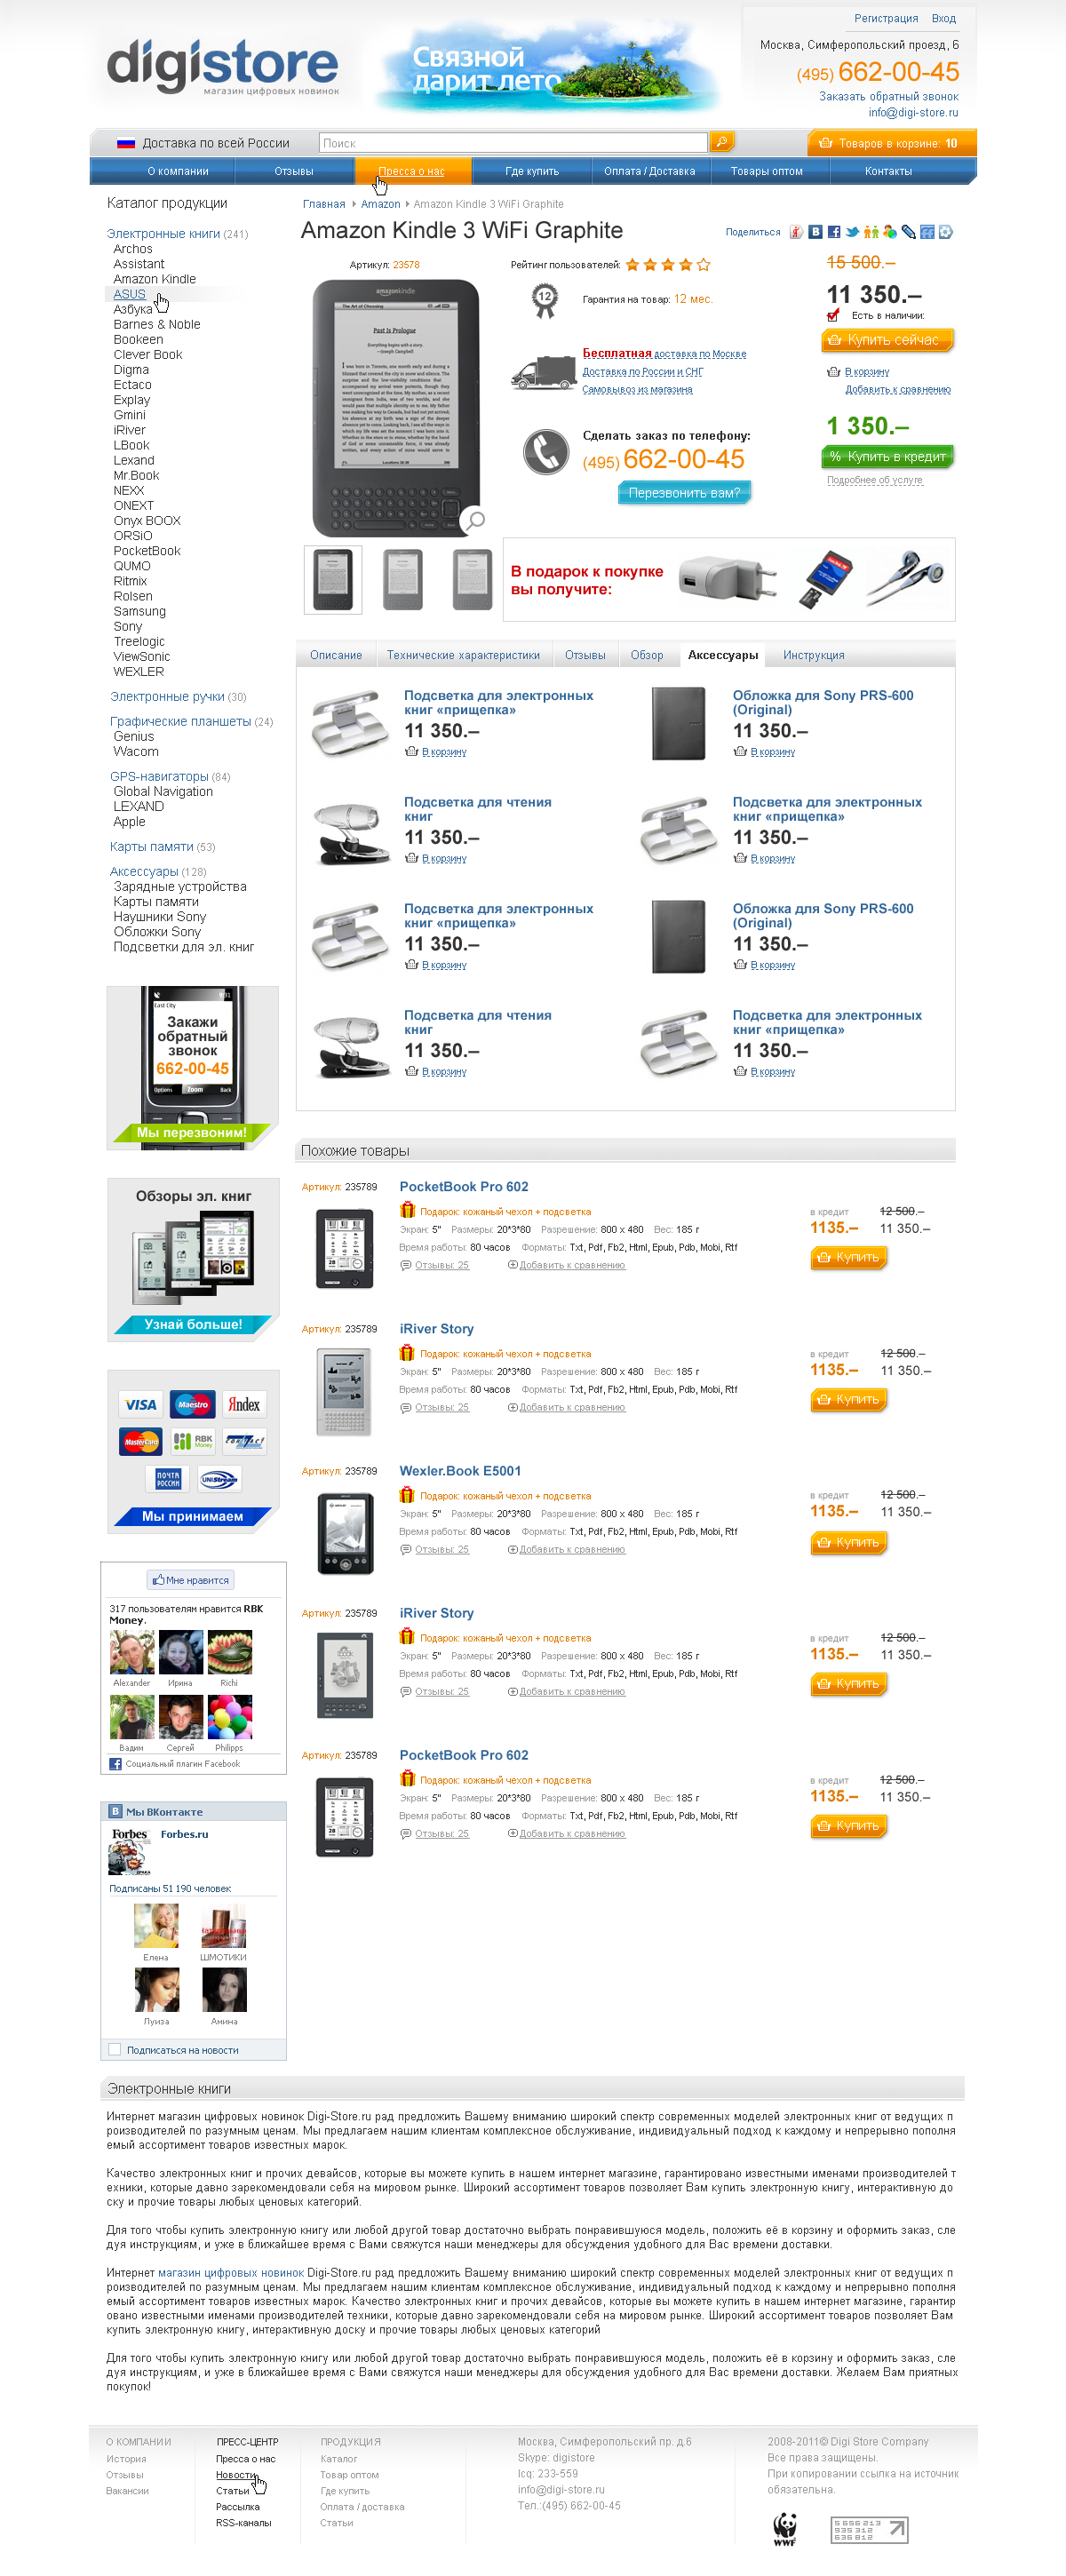Switch to the 'Технические характеристики' tab
This screenshot has width=1066, height=2576.
(x=463, y=656)
